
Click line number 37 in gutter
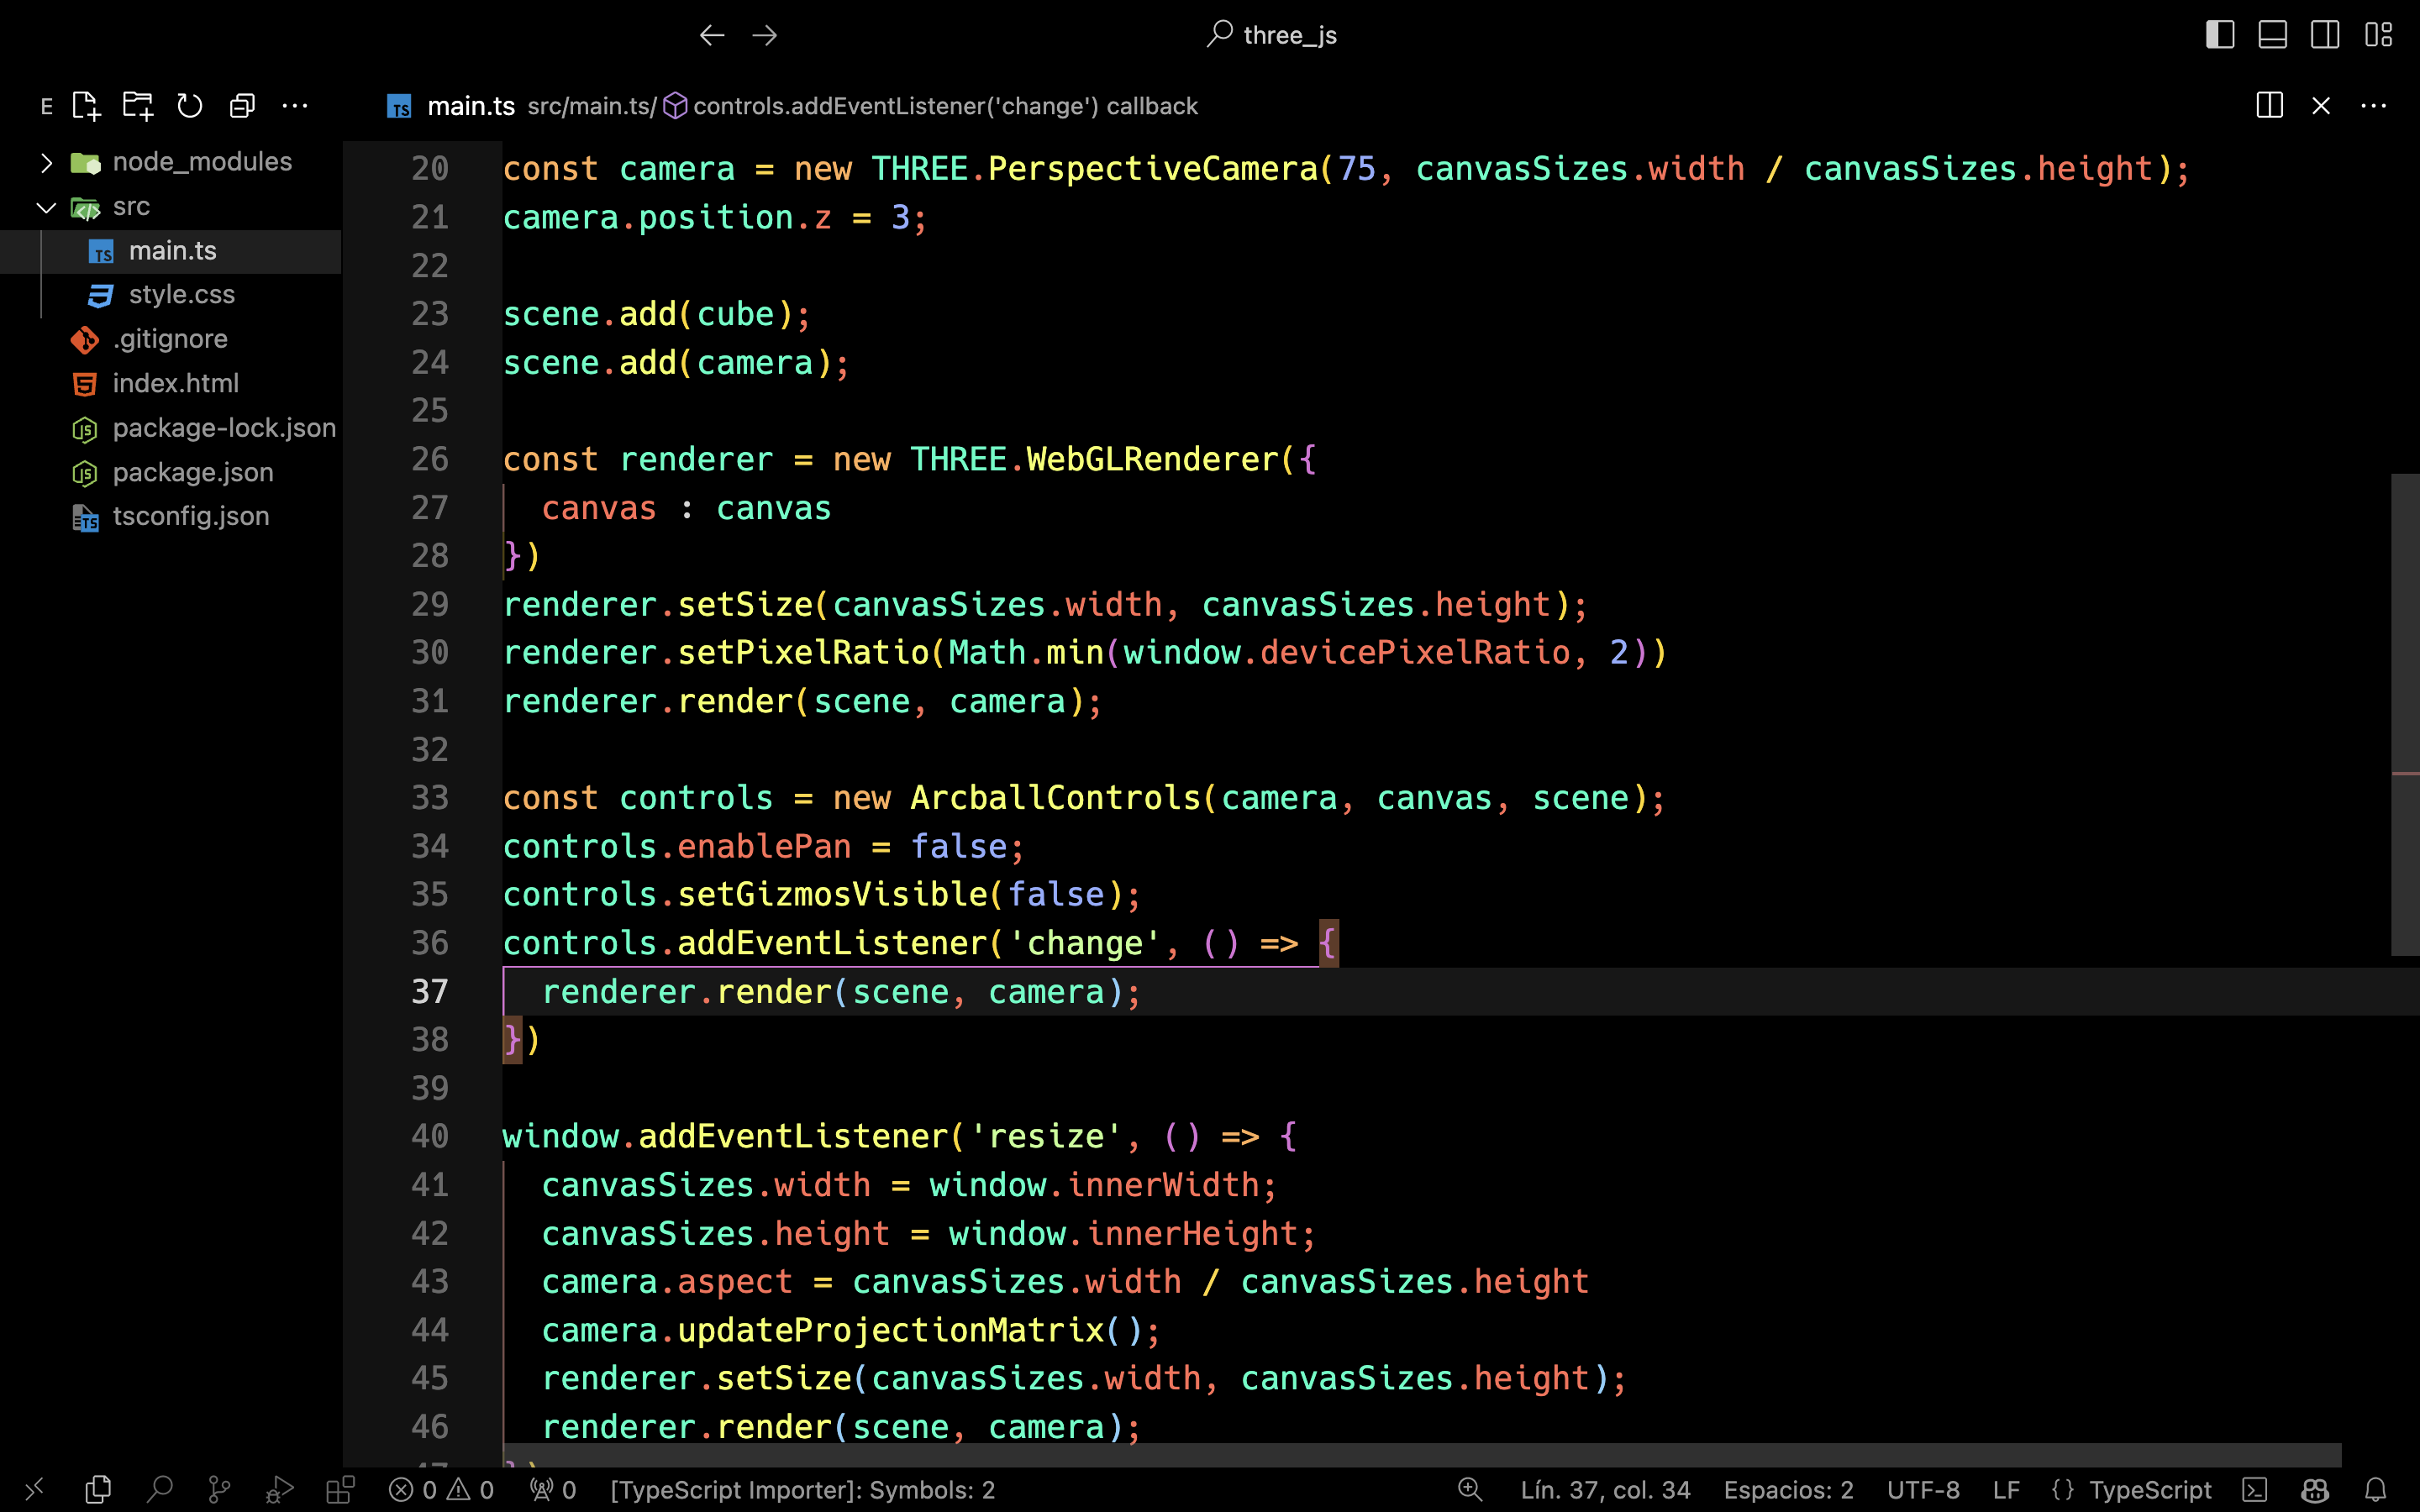pyautogui.click(x=430, y=992)
